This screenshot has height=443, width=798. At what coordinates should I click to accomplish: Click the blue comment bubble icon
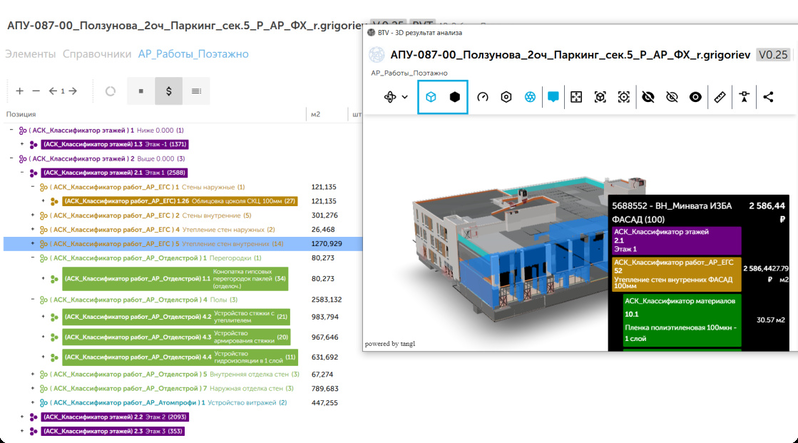tap(553, 97)
